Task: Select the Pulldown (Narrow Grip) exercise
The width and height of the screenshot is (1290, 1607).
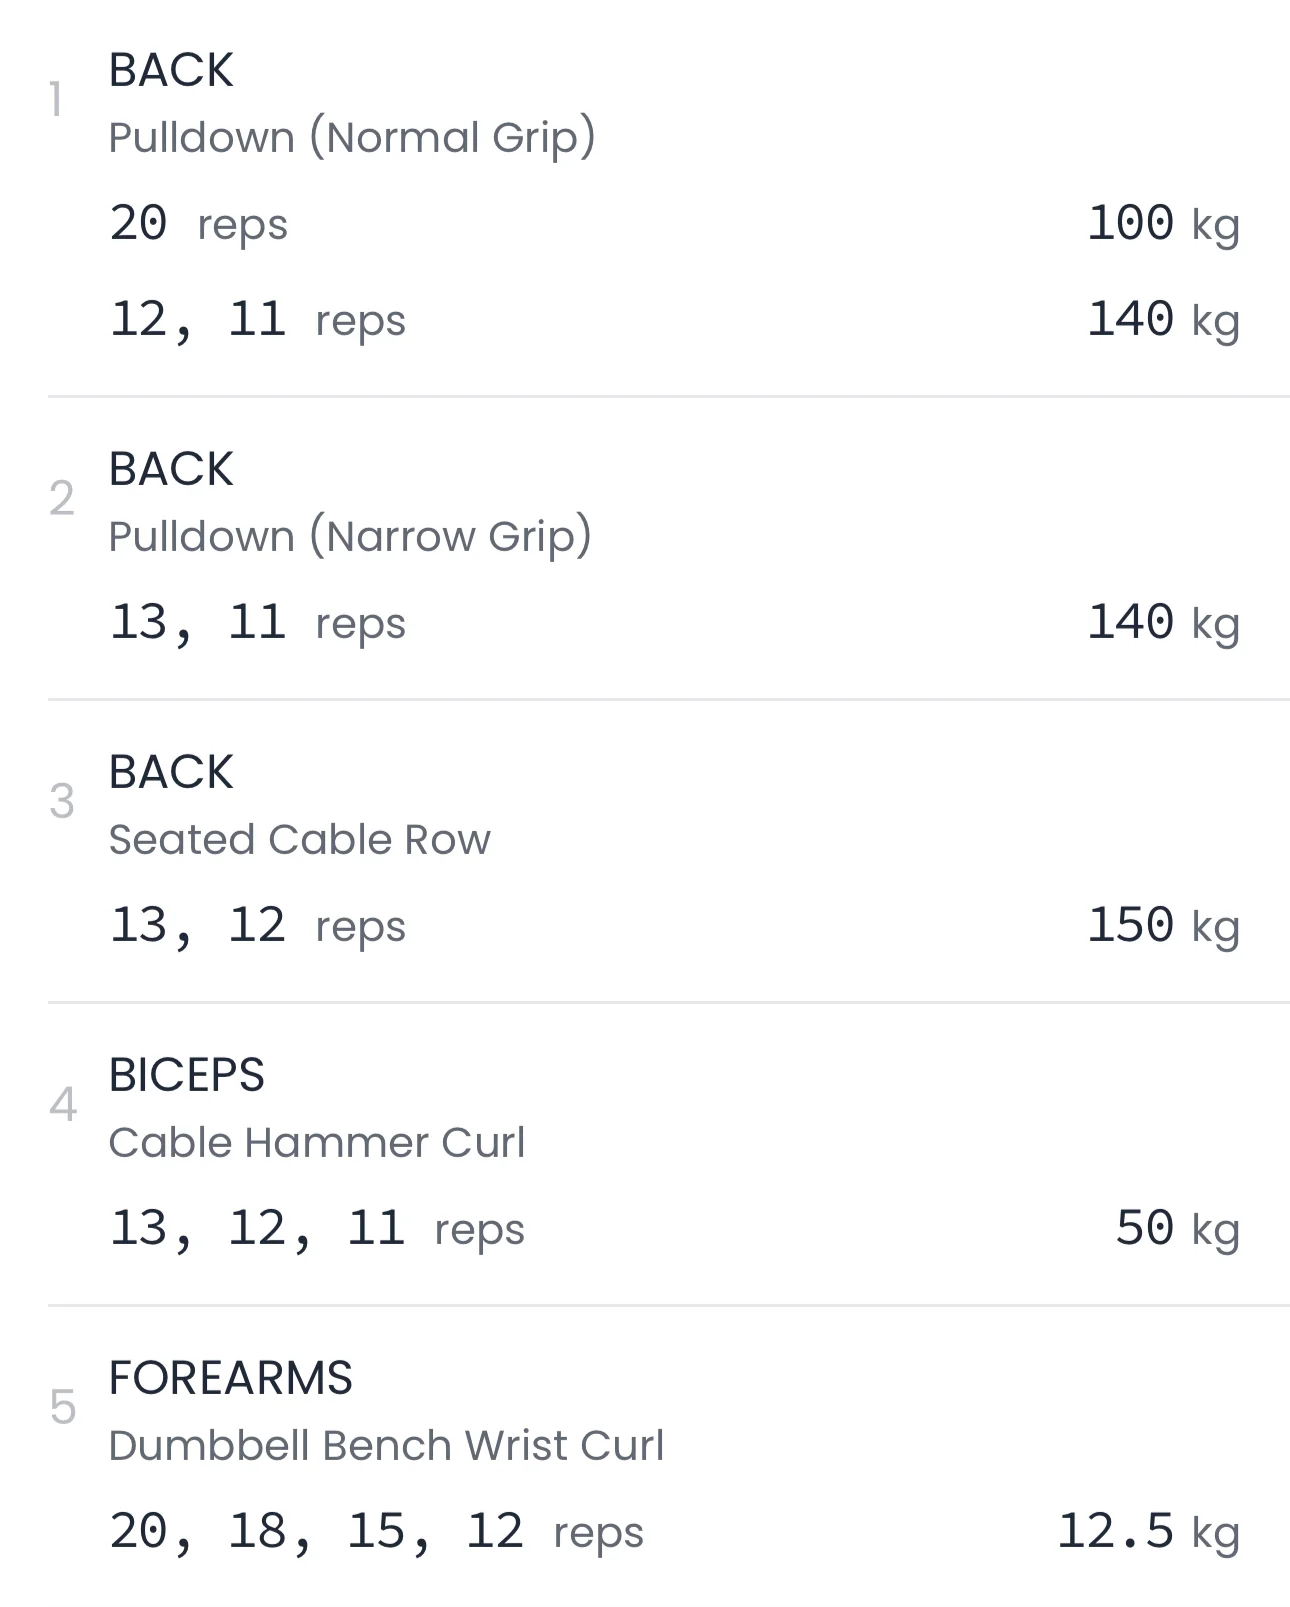Action: (349, 536)
